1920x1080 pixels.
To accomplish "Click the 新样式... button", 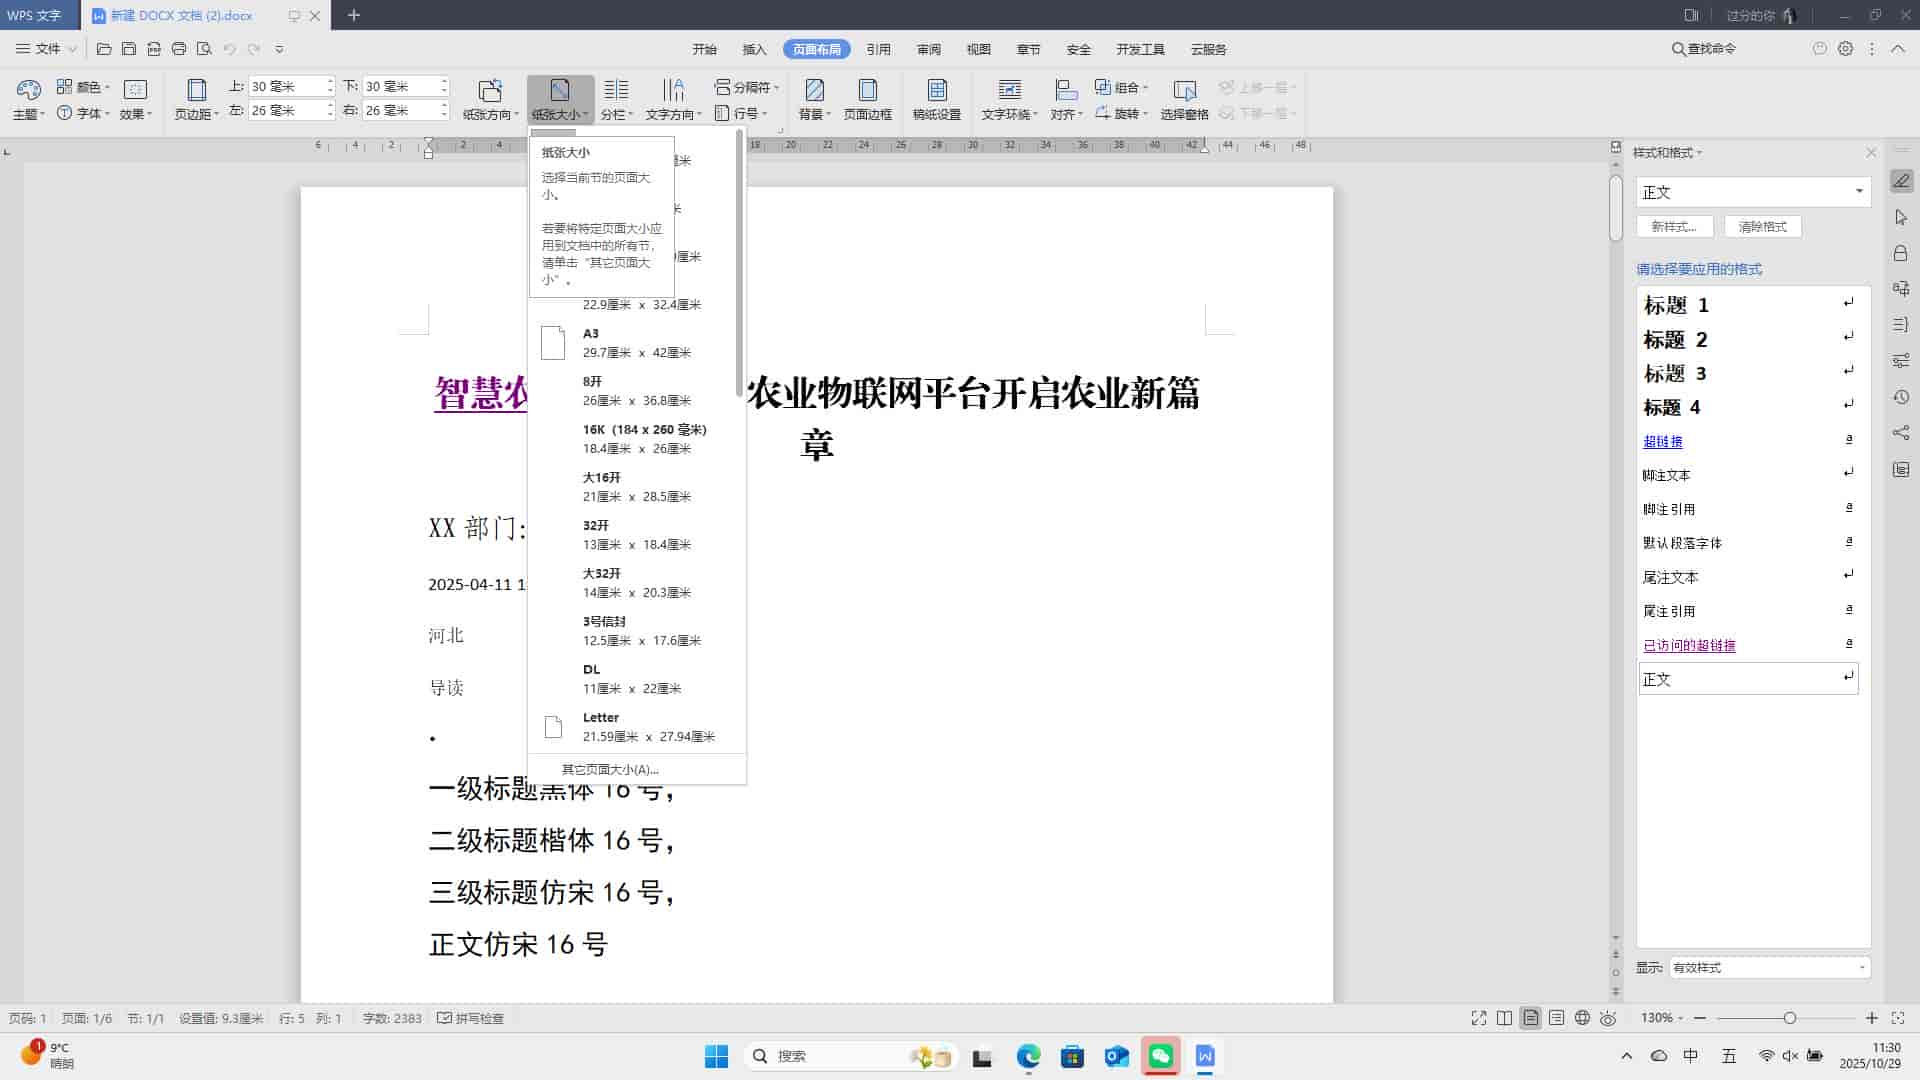I will (x=1675, y=227).
